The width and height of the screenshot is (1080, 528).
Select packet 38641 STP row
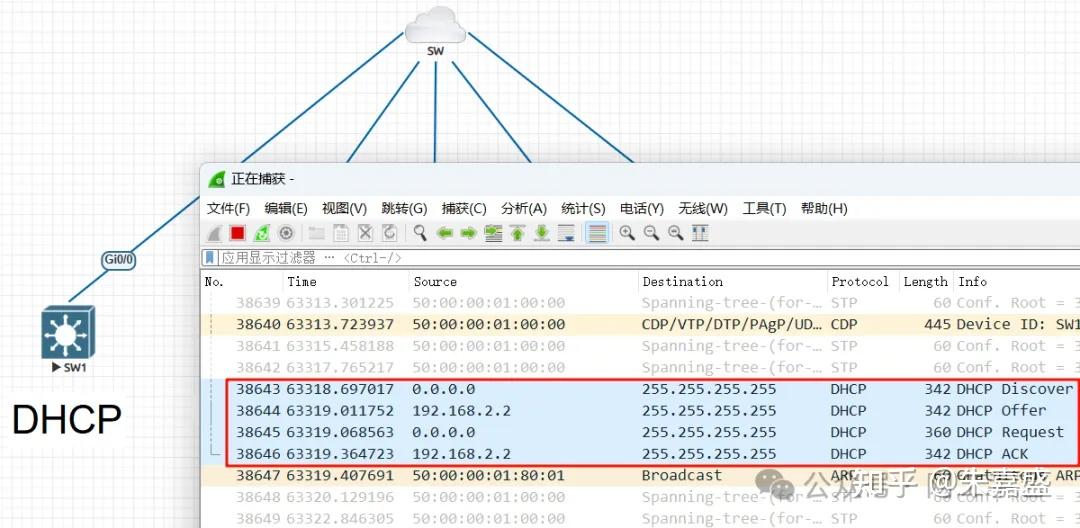coord(641,346)
